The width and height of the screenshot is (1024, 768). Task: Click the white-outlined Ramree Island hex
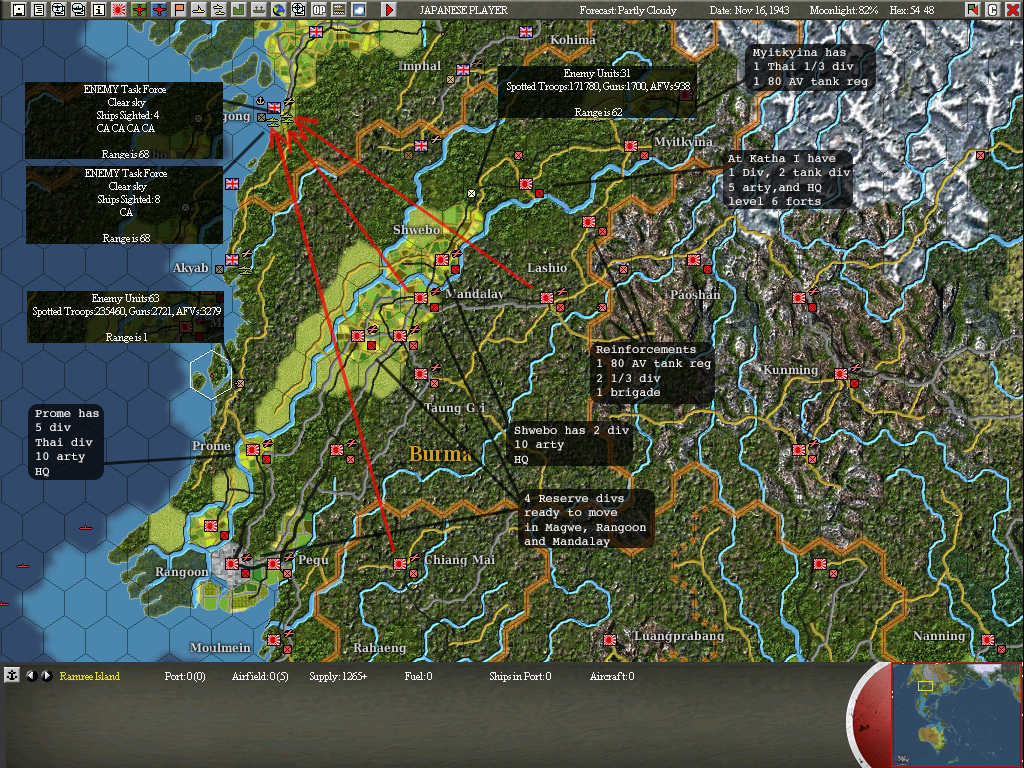coord(211,374)
